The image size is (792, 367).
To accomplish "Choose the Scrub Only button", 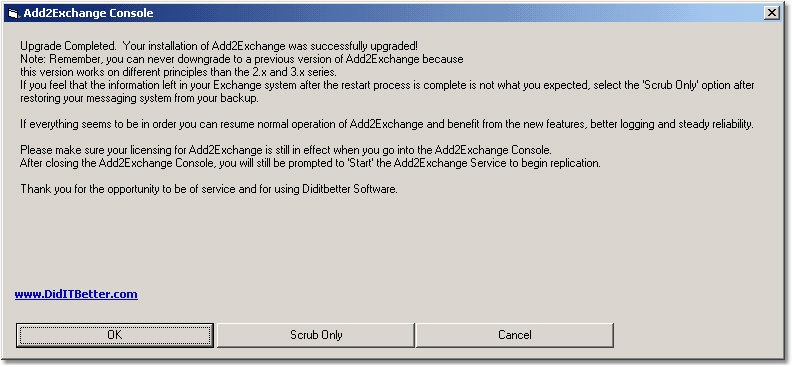I will click(316, 335).
